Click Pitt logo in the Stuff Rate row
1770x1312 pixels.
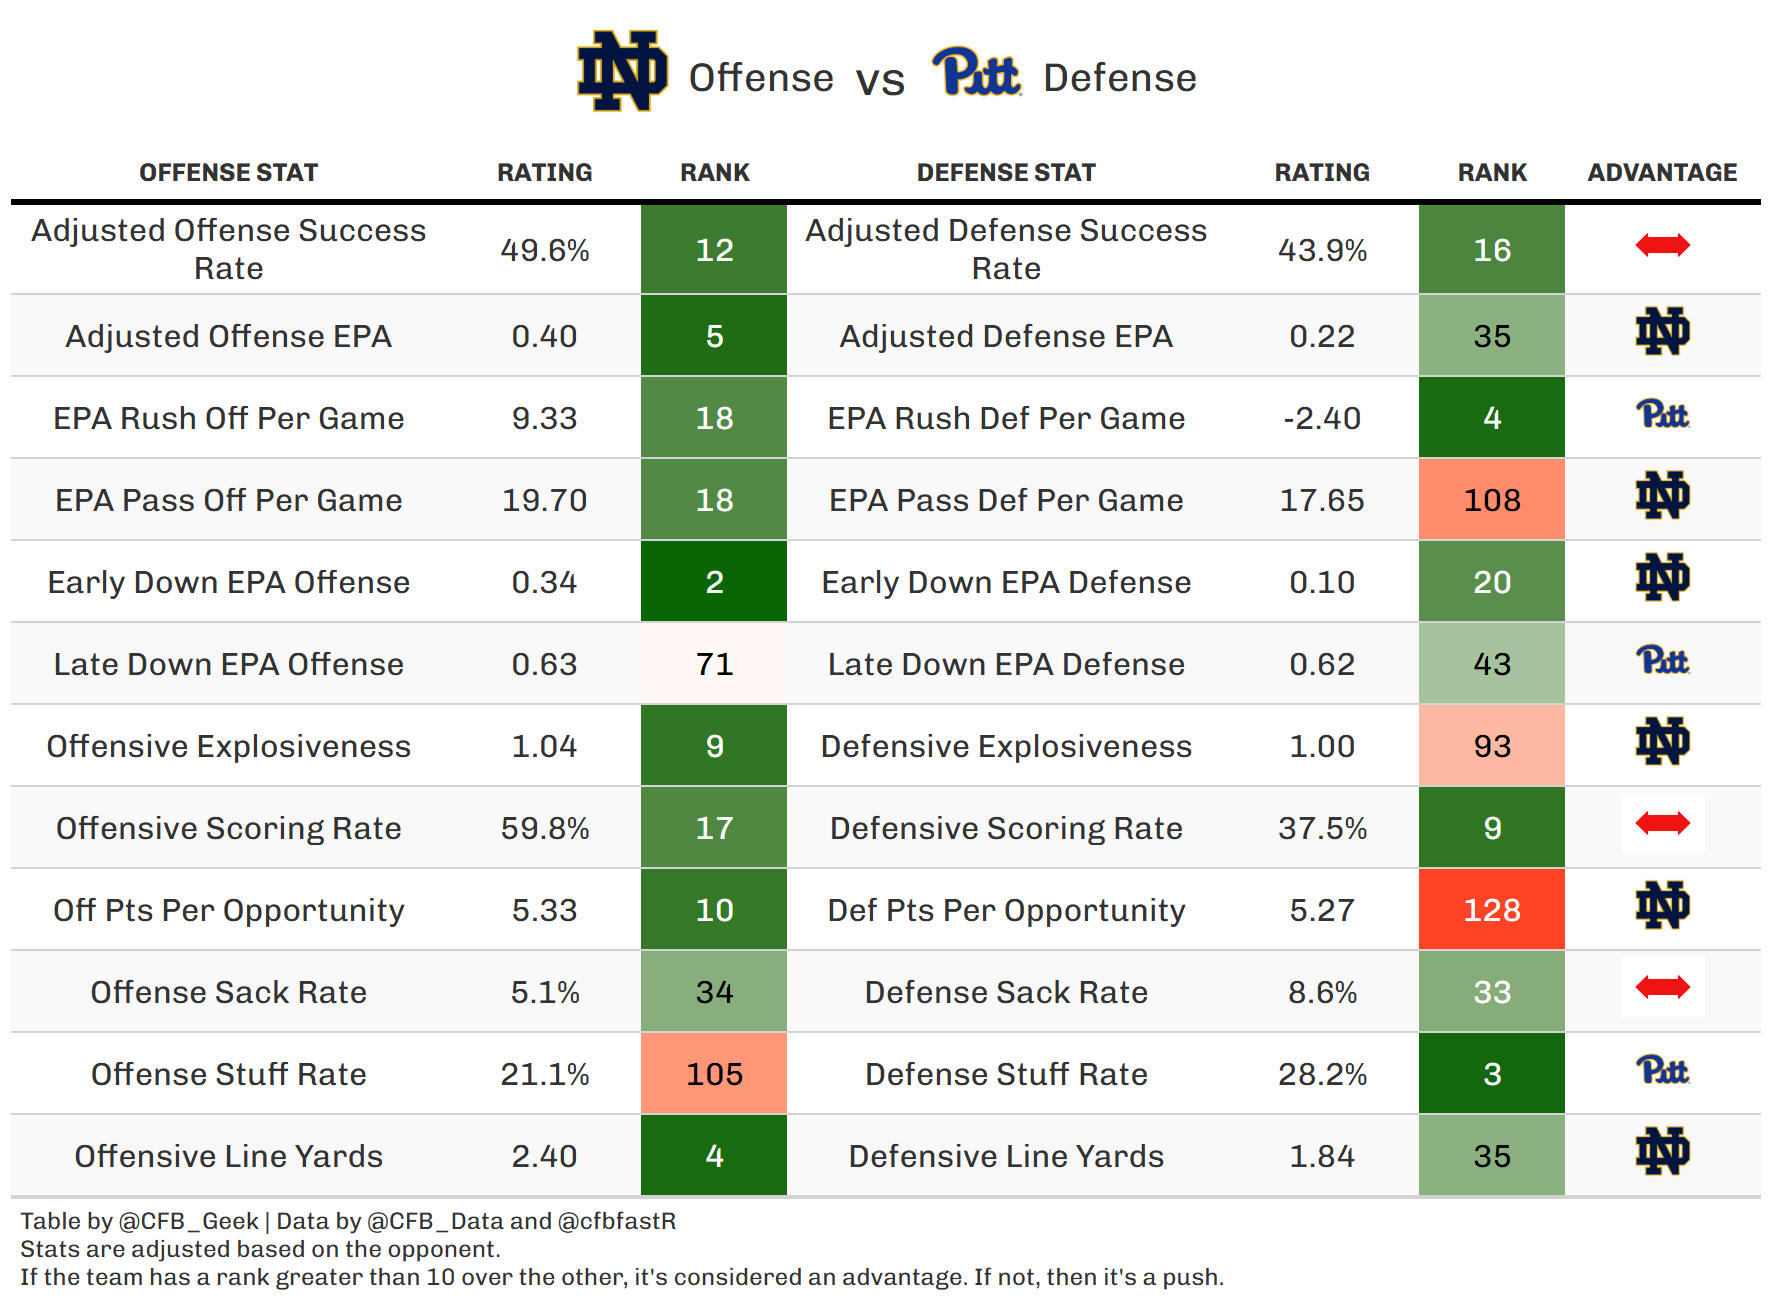1662,1071
